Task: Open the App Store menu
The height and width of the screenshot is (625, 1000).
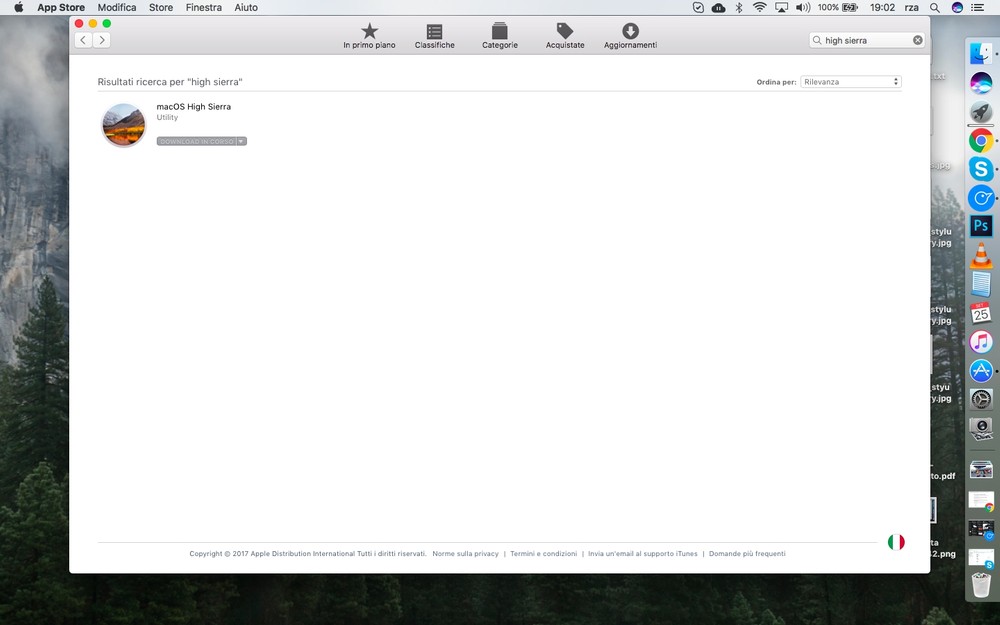Action: [x=61, y=8]
